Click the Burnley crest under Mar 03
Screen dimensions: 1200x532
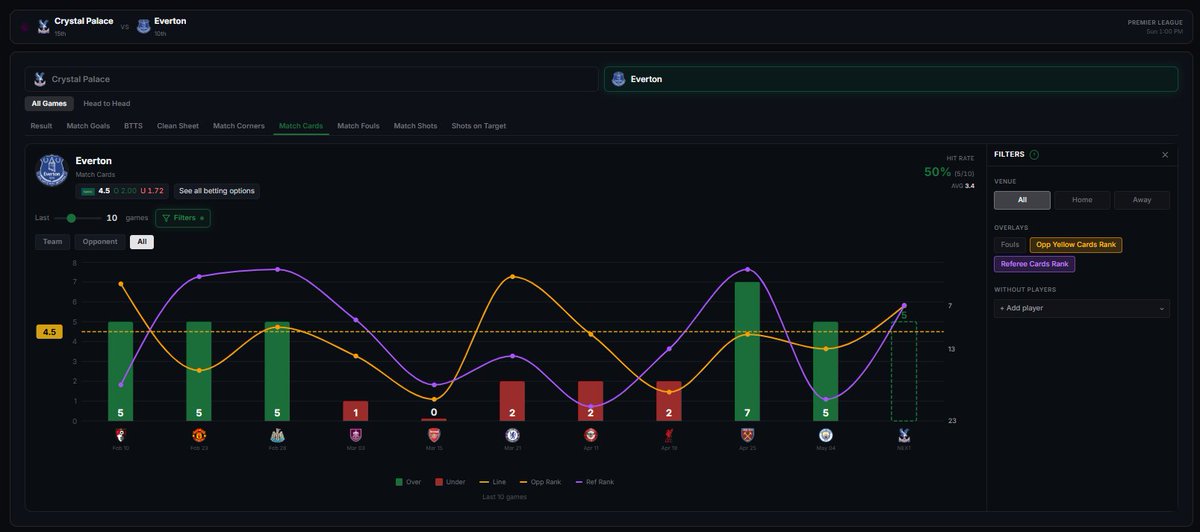tap(356, 435)
